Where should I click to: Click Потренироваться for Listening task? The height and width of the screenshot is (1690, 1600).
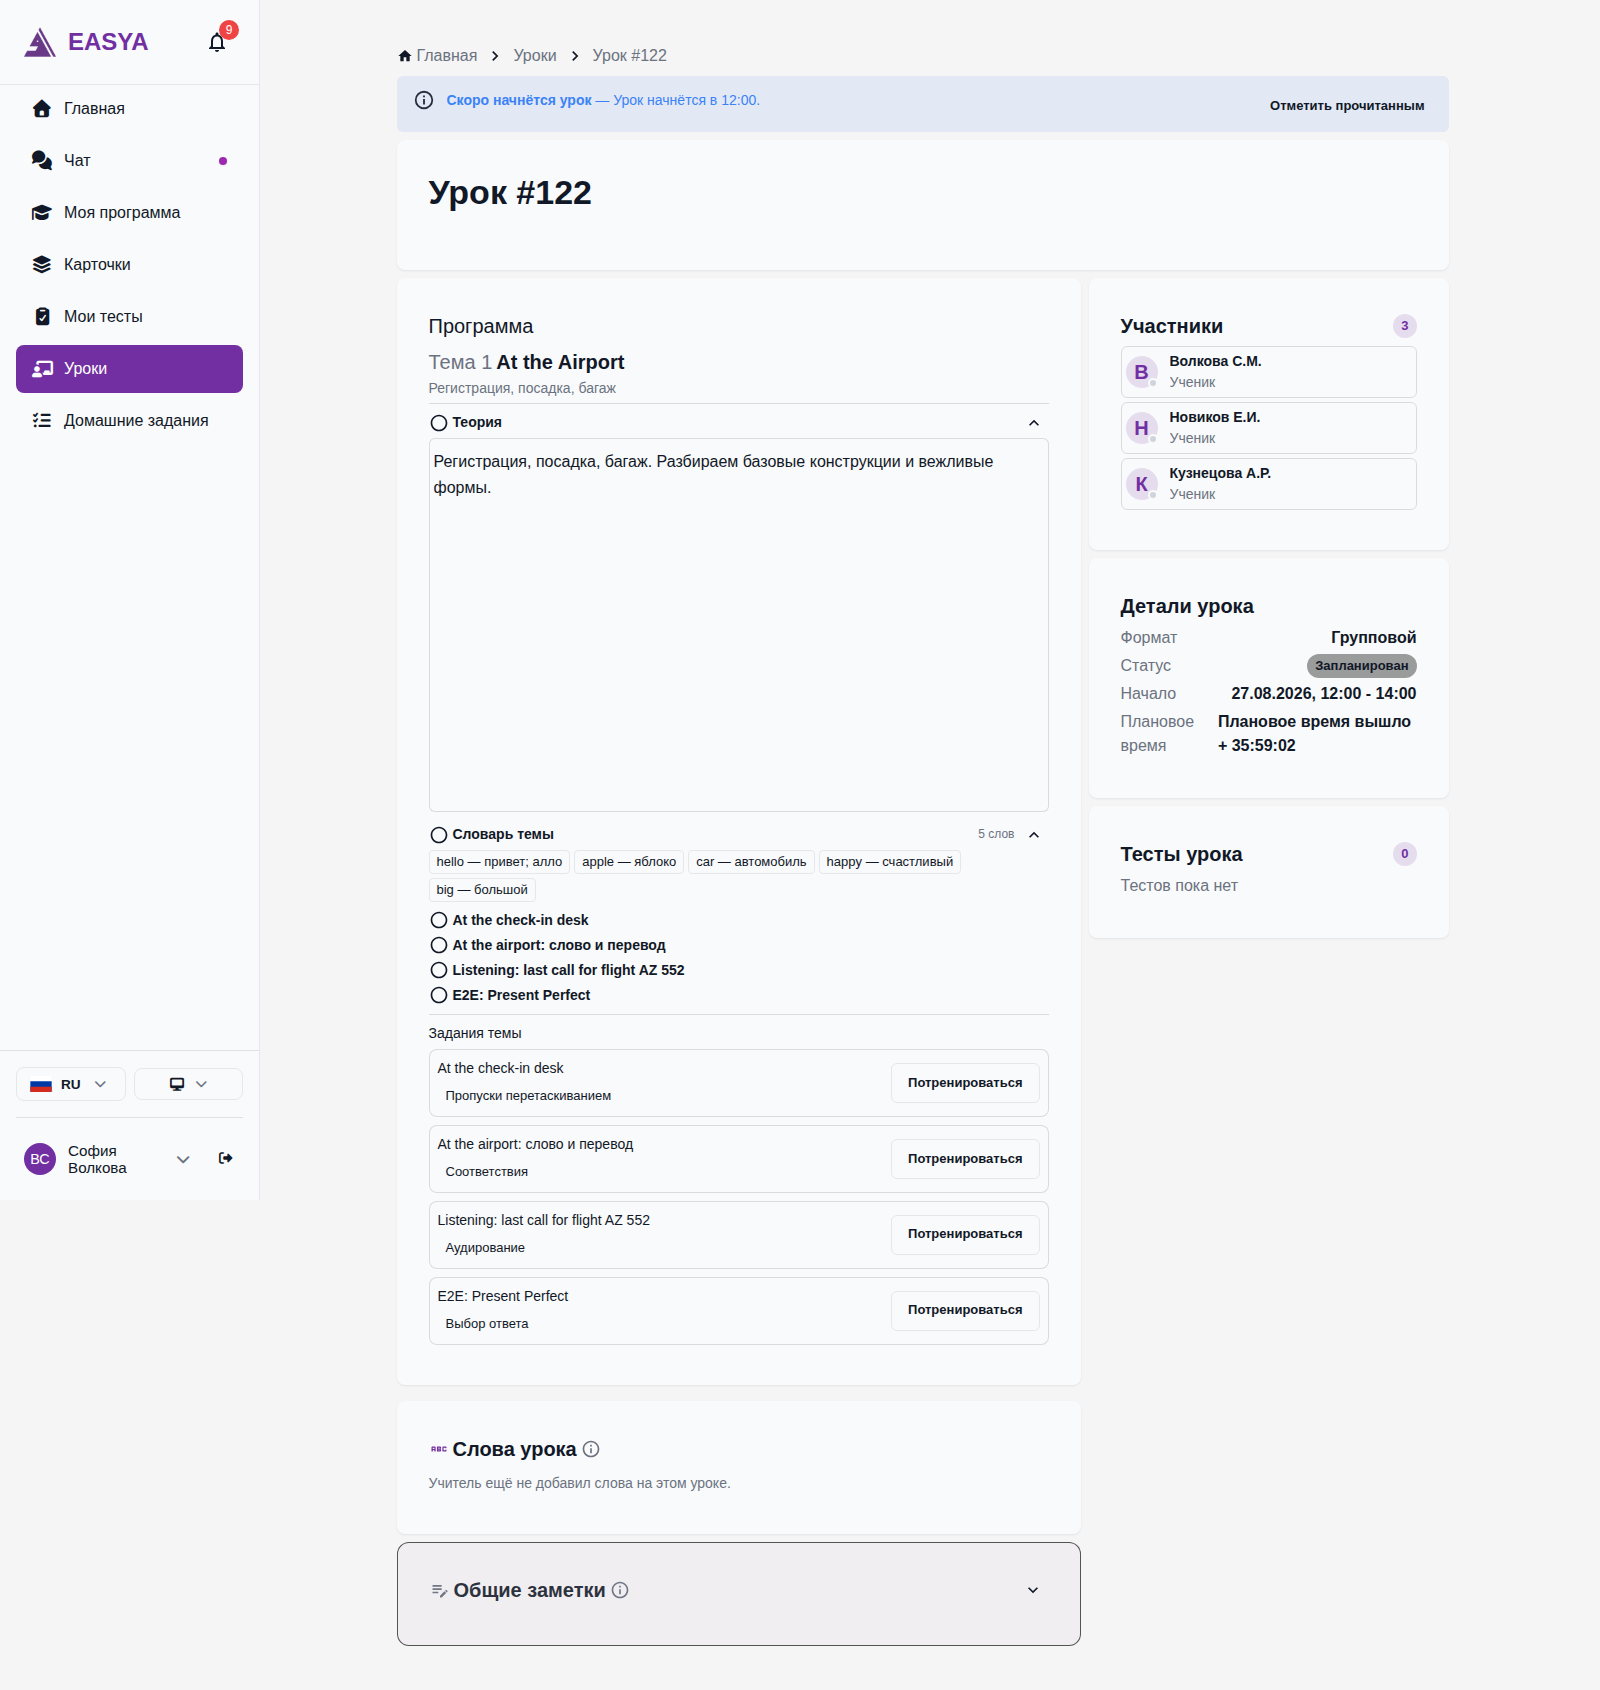pyautogui.click(x=965, y=1234)
